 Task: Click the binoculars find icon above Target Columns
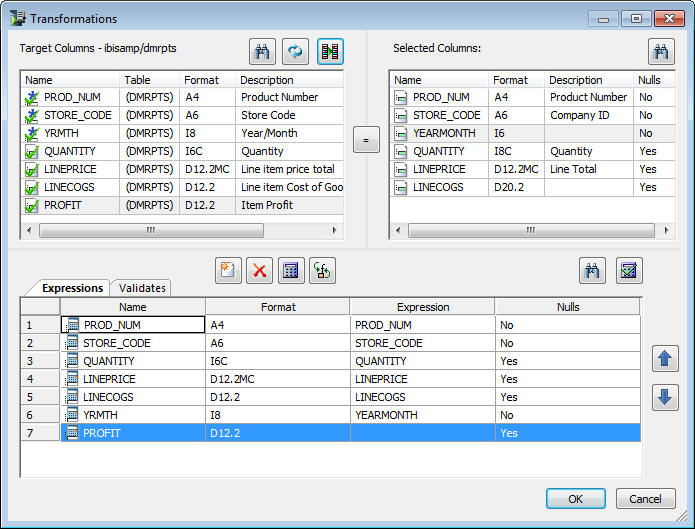pyautogui.click(x=262, y=51)
